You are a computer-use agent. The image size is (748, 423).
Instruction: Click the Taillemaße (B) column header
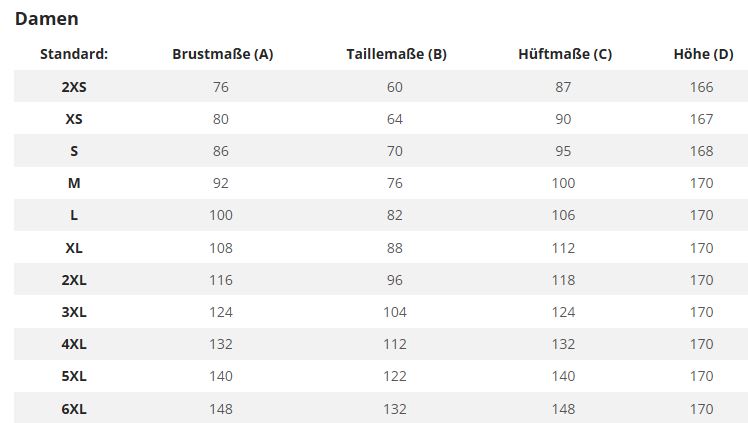pos(396,54)
